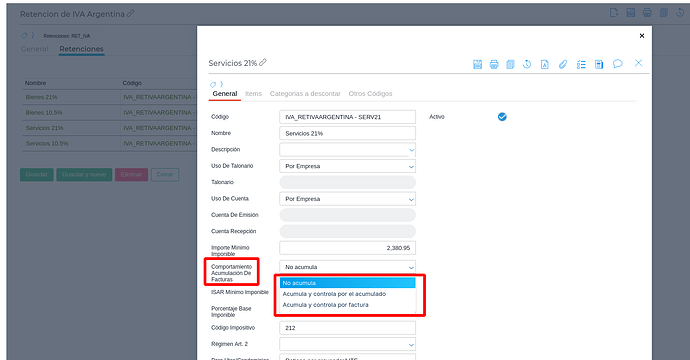This screenshot has width=690, height=360.
Task: Click the Retenciones: RET_IVA breadcrumb
Action: coord(66,36)
